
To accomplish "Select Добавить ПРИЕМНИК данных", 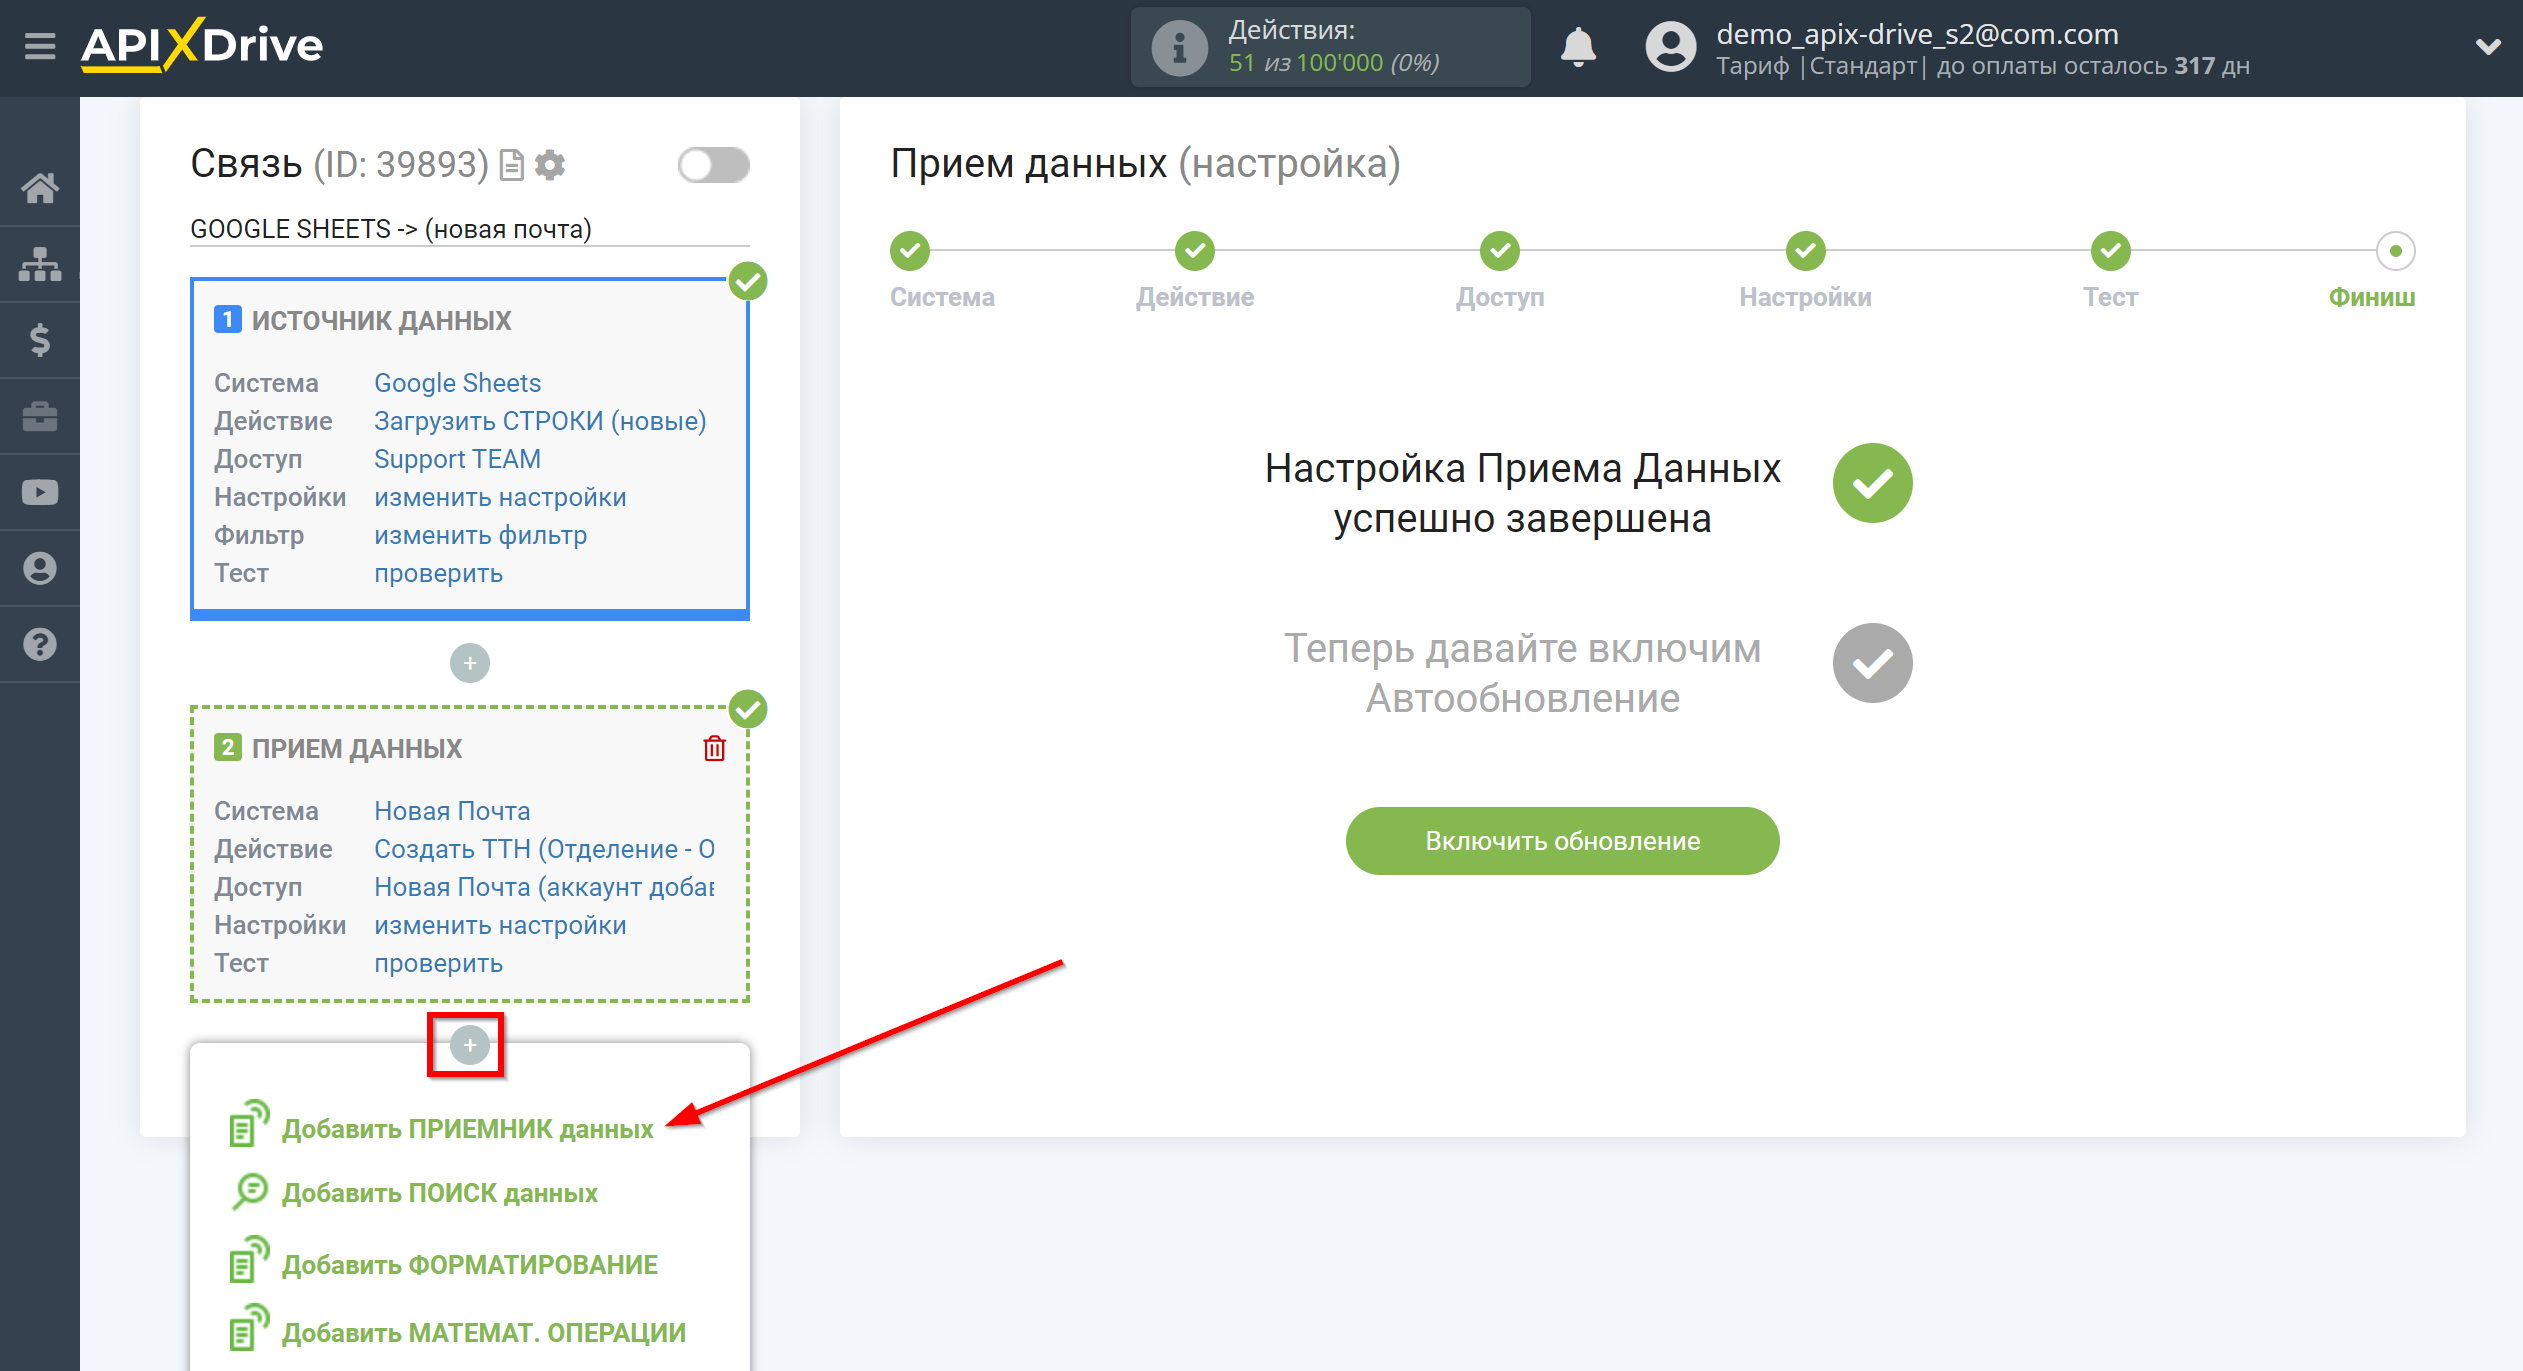I will (467, 1129).
